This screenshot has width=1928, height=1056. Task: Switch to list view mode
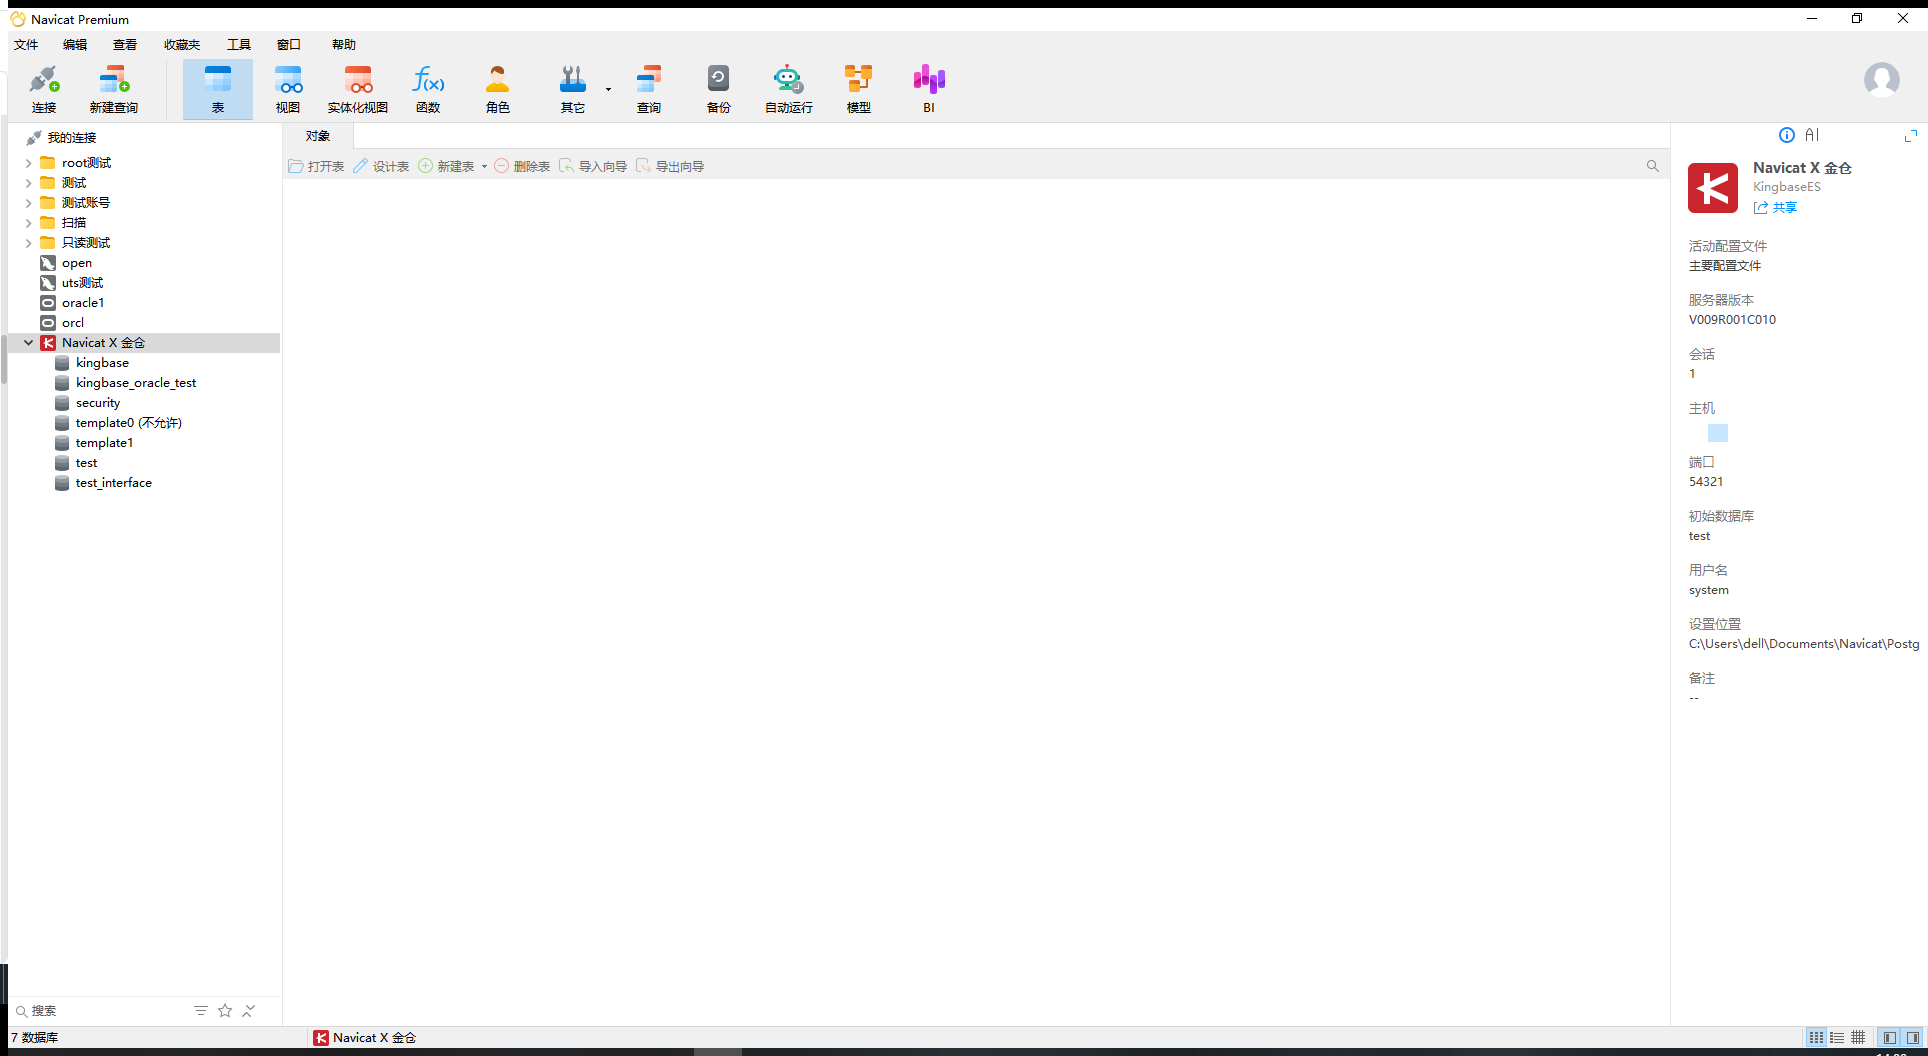[x=1837, y=1038]
